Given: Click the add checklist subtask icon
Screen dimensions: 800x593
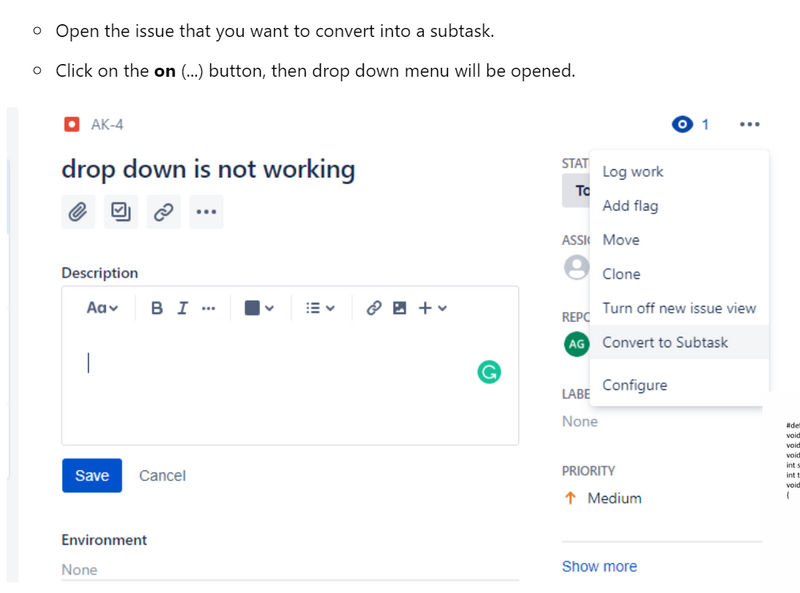Looking at the screenshot, I should click(x=121, y=211).
